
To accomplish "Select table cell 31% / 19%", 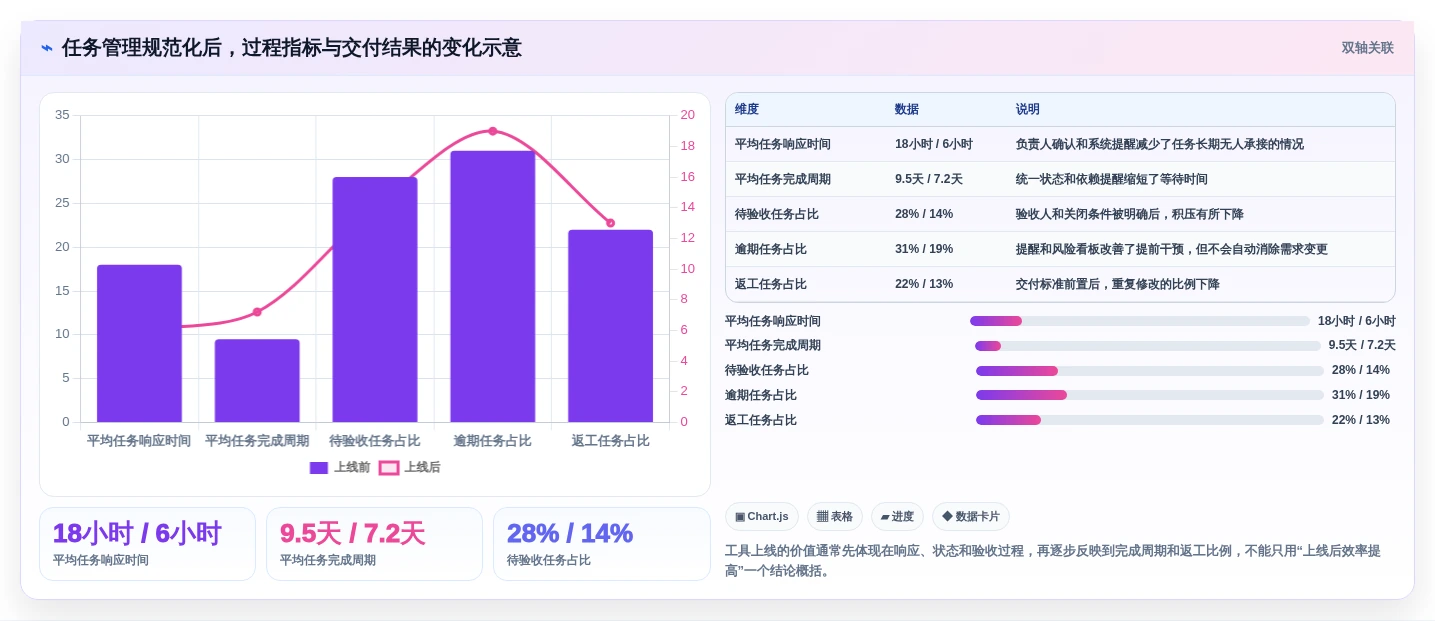I will (x=924, y=249).
